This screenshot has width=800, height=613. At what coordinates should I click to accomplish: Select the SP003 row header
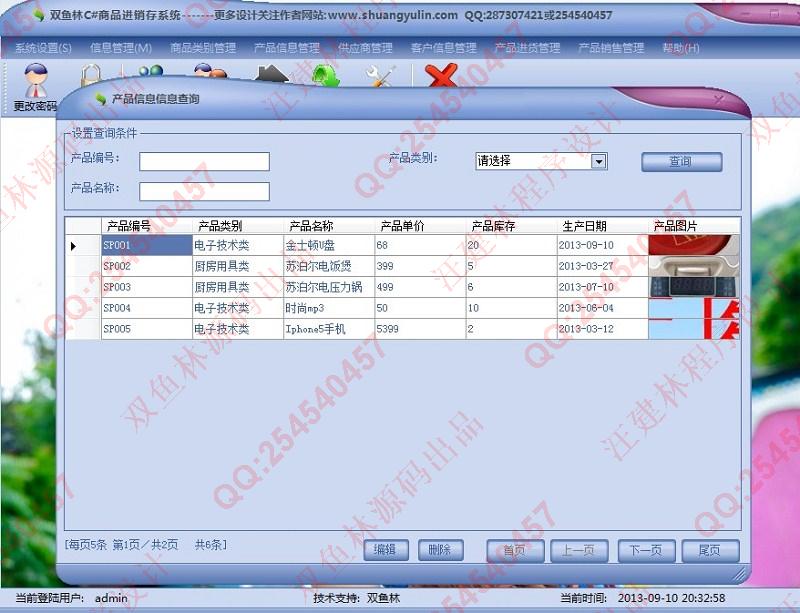(x=83, y=287)
